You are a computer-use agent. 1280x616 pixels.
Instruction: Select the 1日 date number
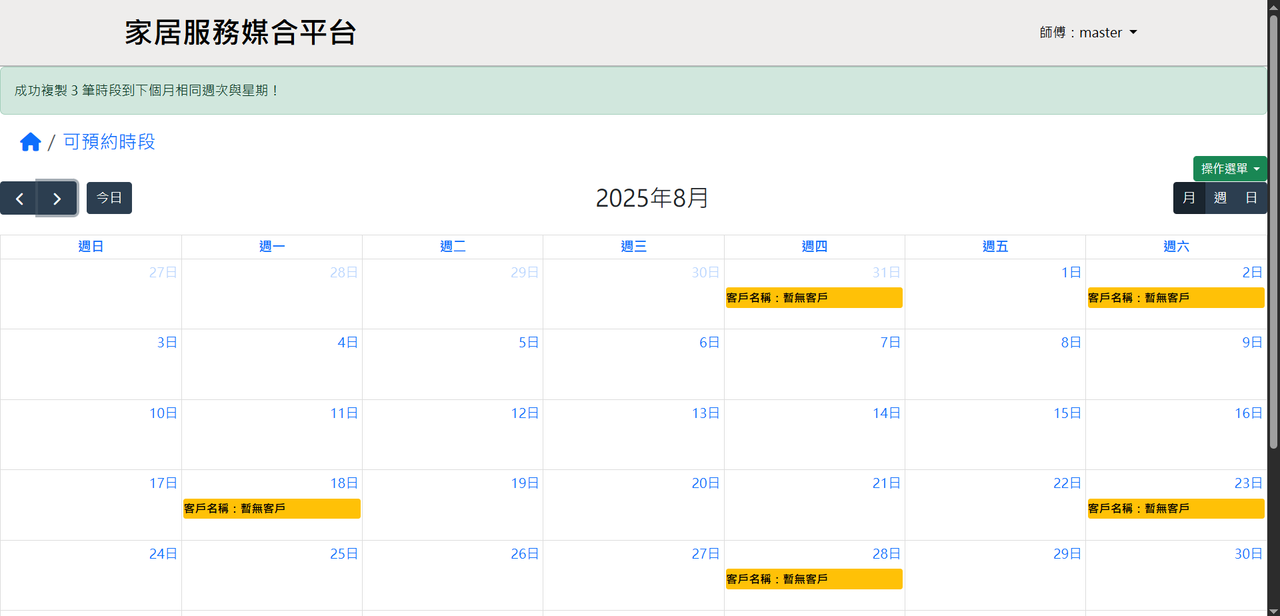(1071, 272)
